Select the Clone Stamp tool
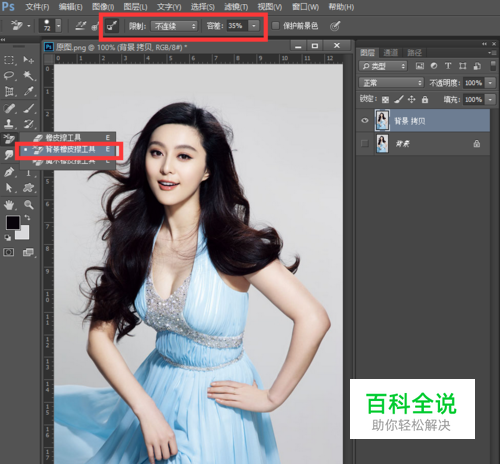This screenshot has height=464, width=500. tap(9, 124)
